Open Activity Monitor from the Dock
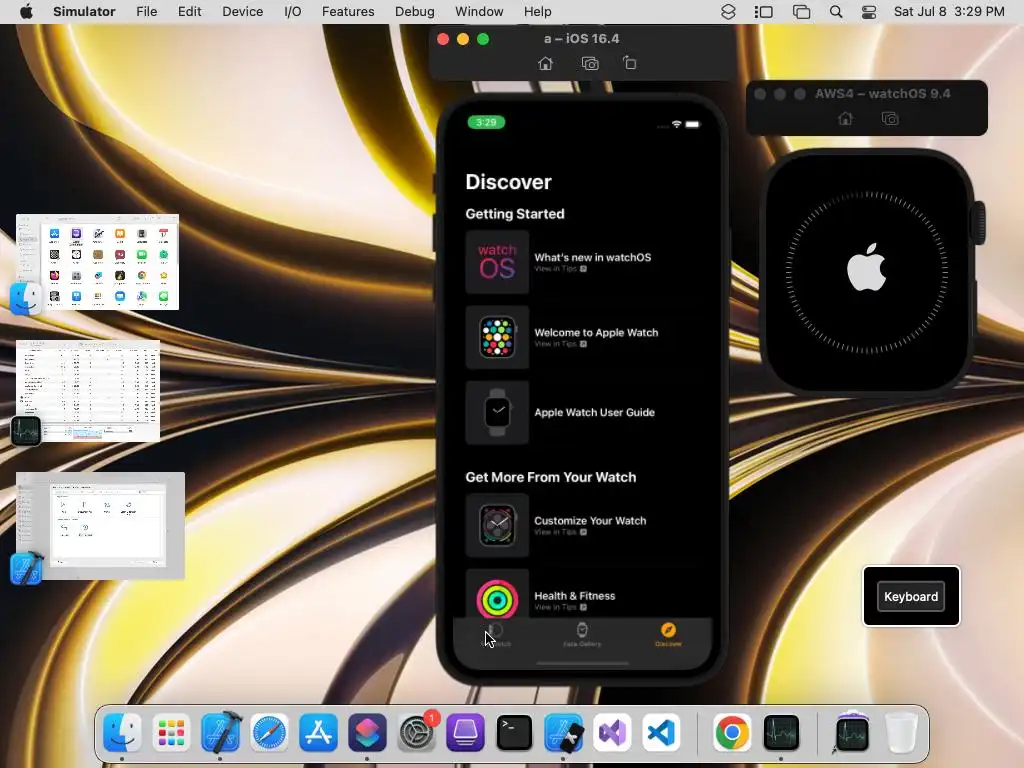This screenshot has height=768, width=1024. pos(781,732)
